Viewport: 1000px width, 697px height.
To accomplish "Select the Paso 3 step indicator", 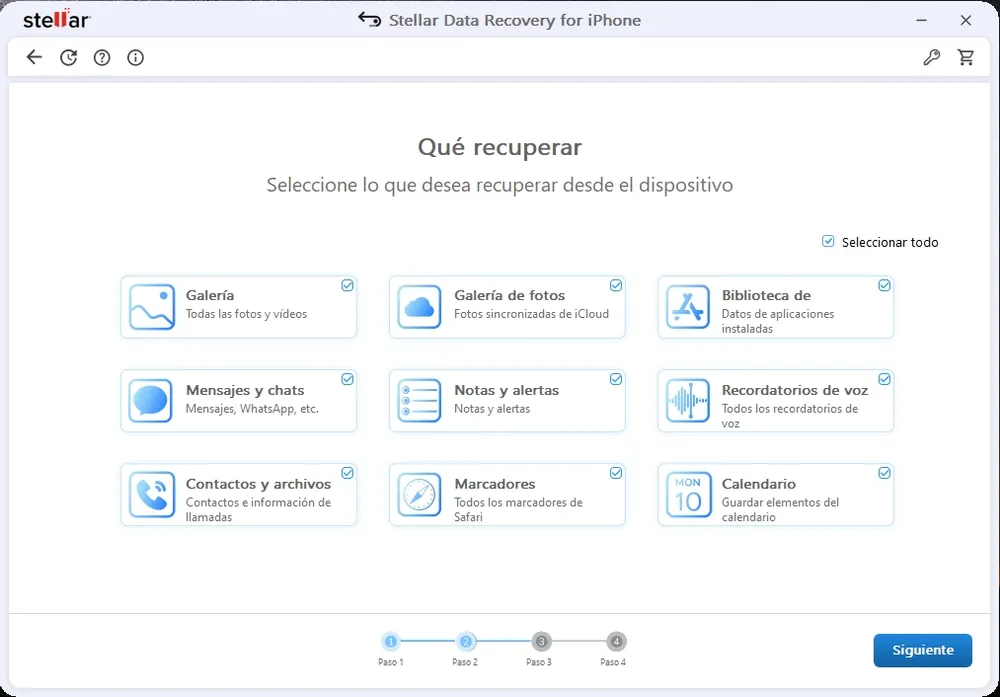I will click(541, 642).
